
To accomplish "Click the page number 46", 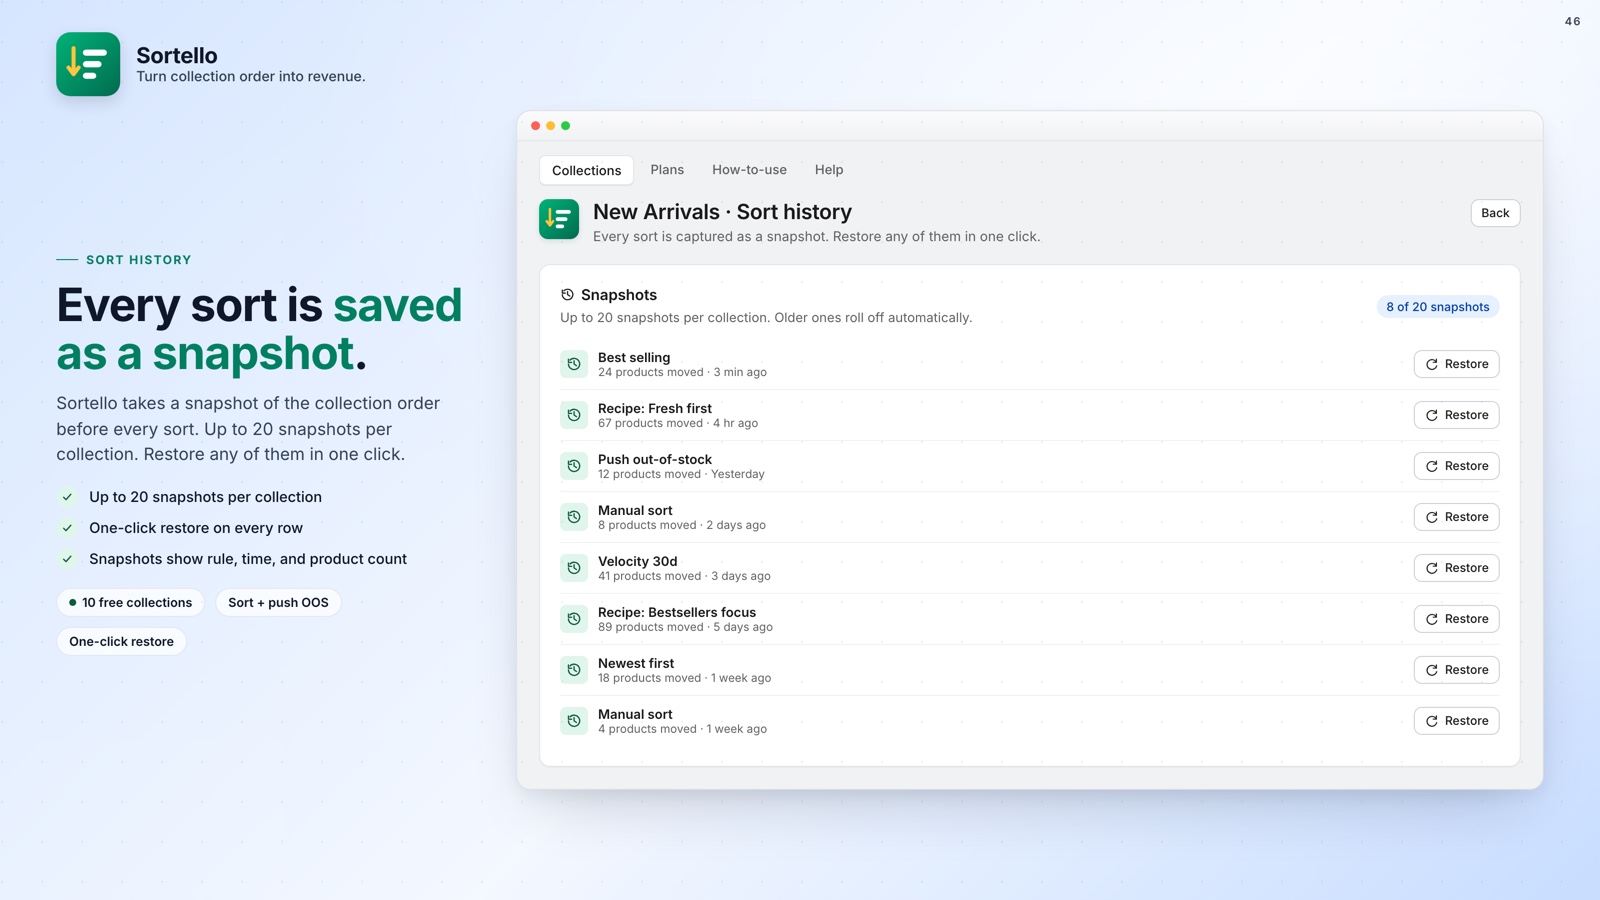I will tap(1572, 21).
